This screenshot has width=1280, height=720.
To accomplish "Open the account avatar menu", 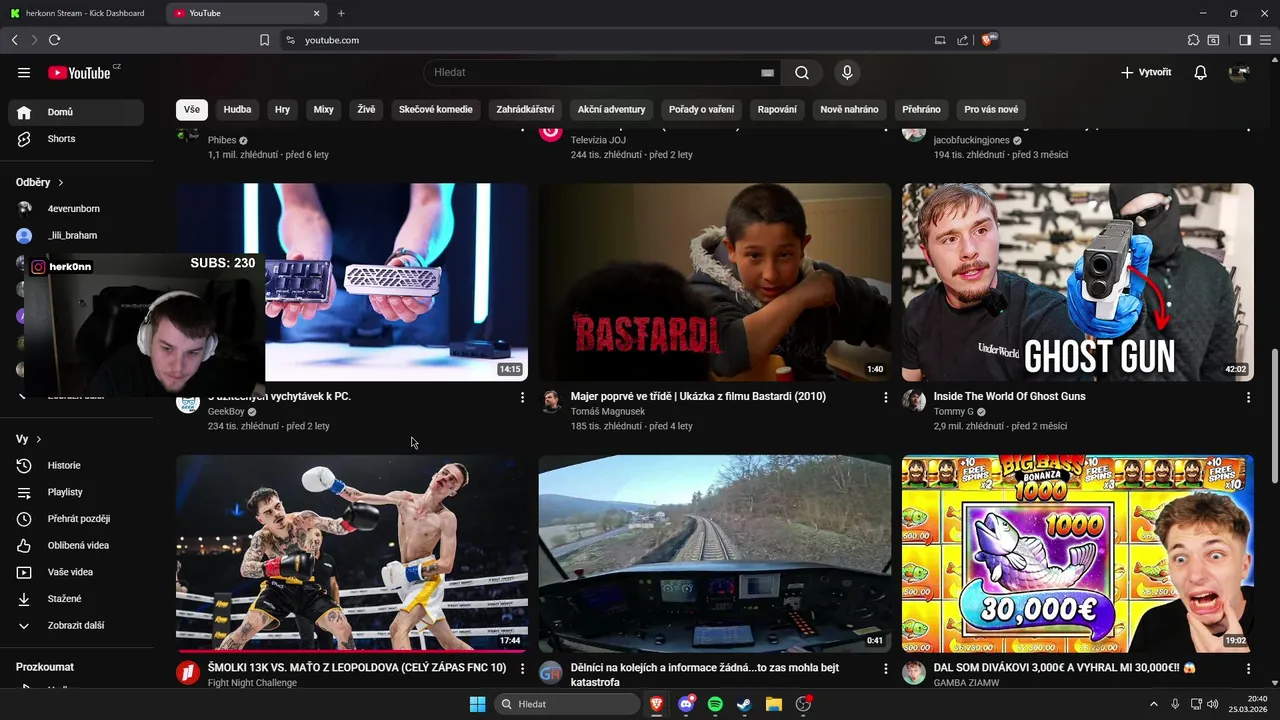I will pos(1239,72).
